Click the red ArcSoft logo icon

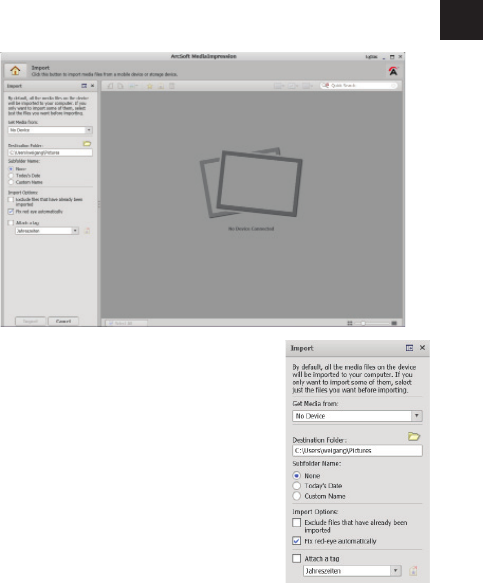pos(393,71)
